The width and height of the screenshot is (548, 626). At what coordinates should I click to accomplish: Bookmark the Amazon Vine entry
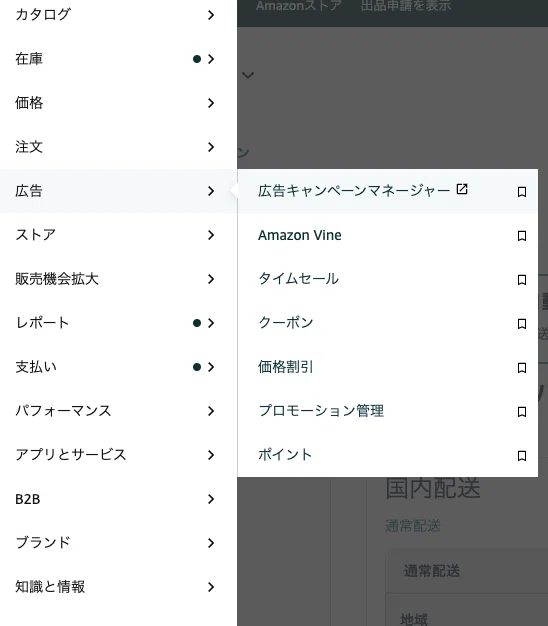(521, 236)
